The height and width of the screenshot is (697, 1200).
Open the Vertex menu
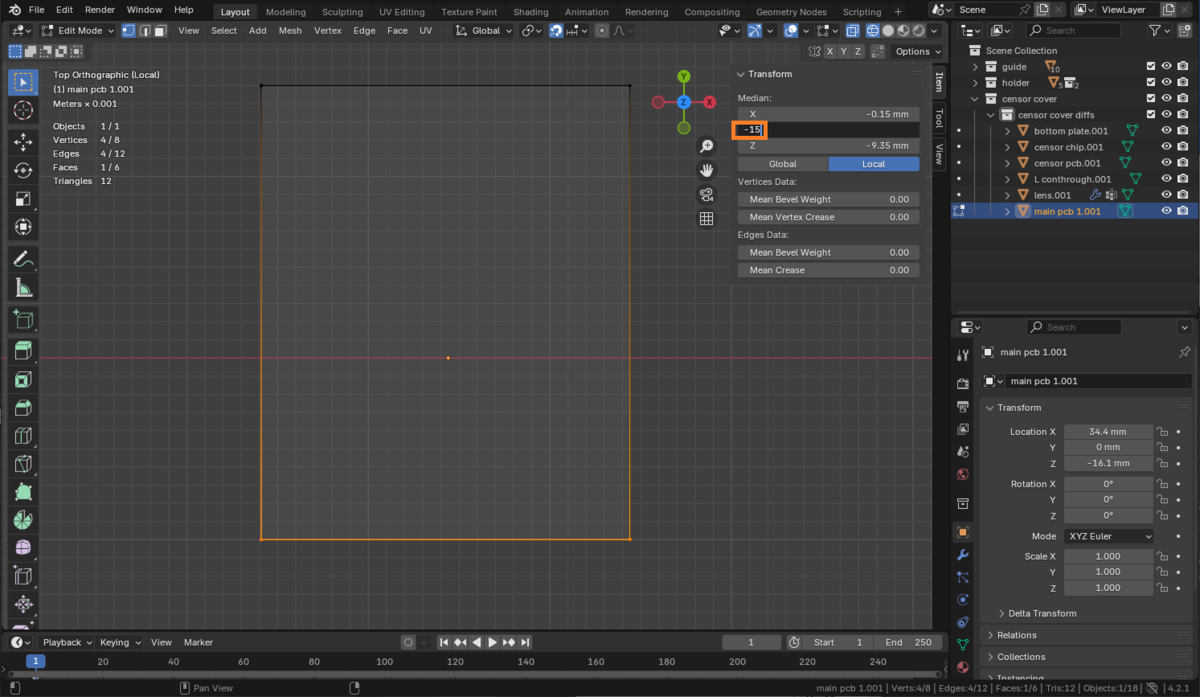(327, 30)
